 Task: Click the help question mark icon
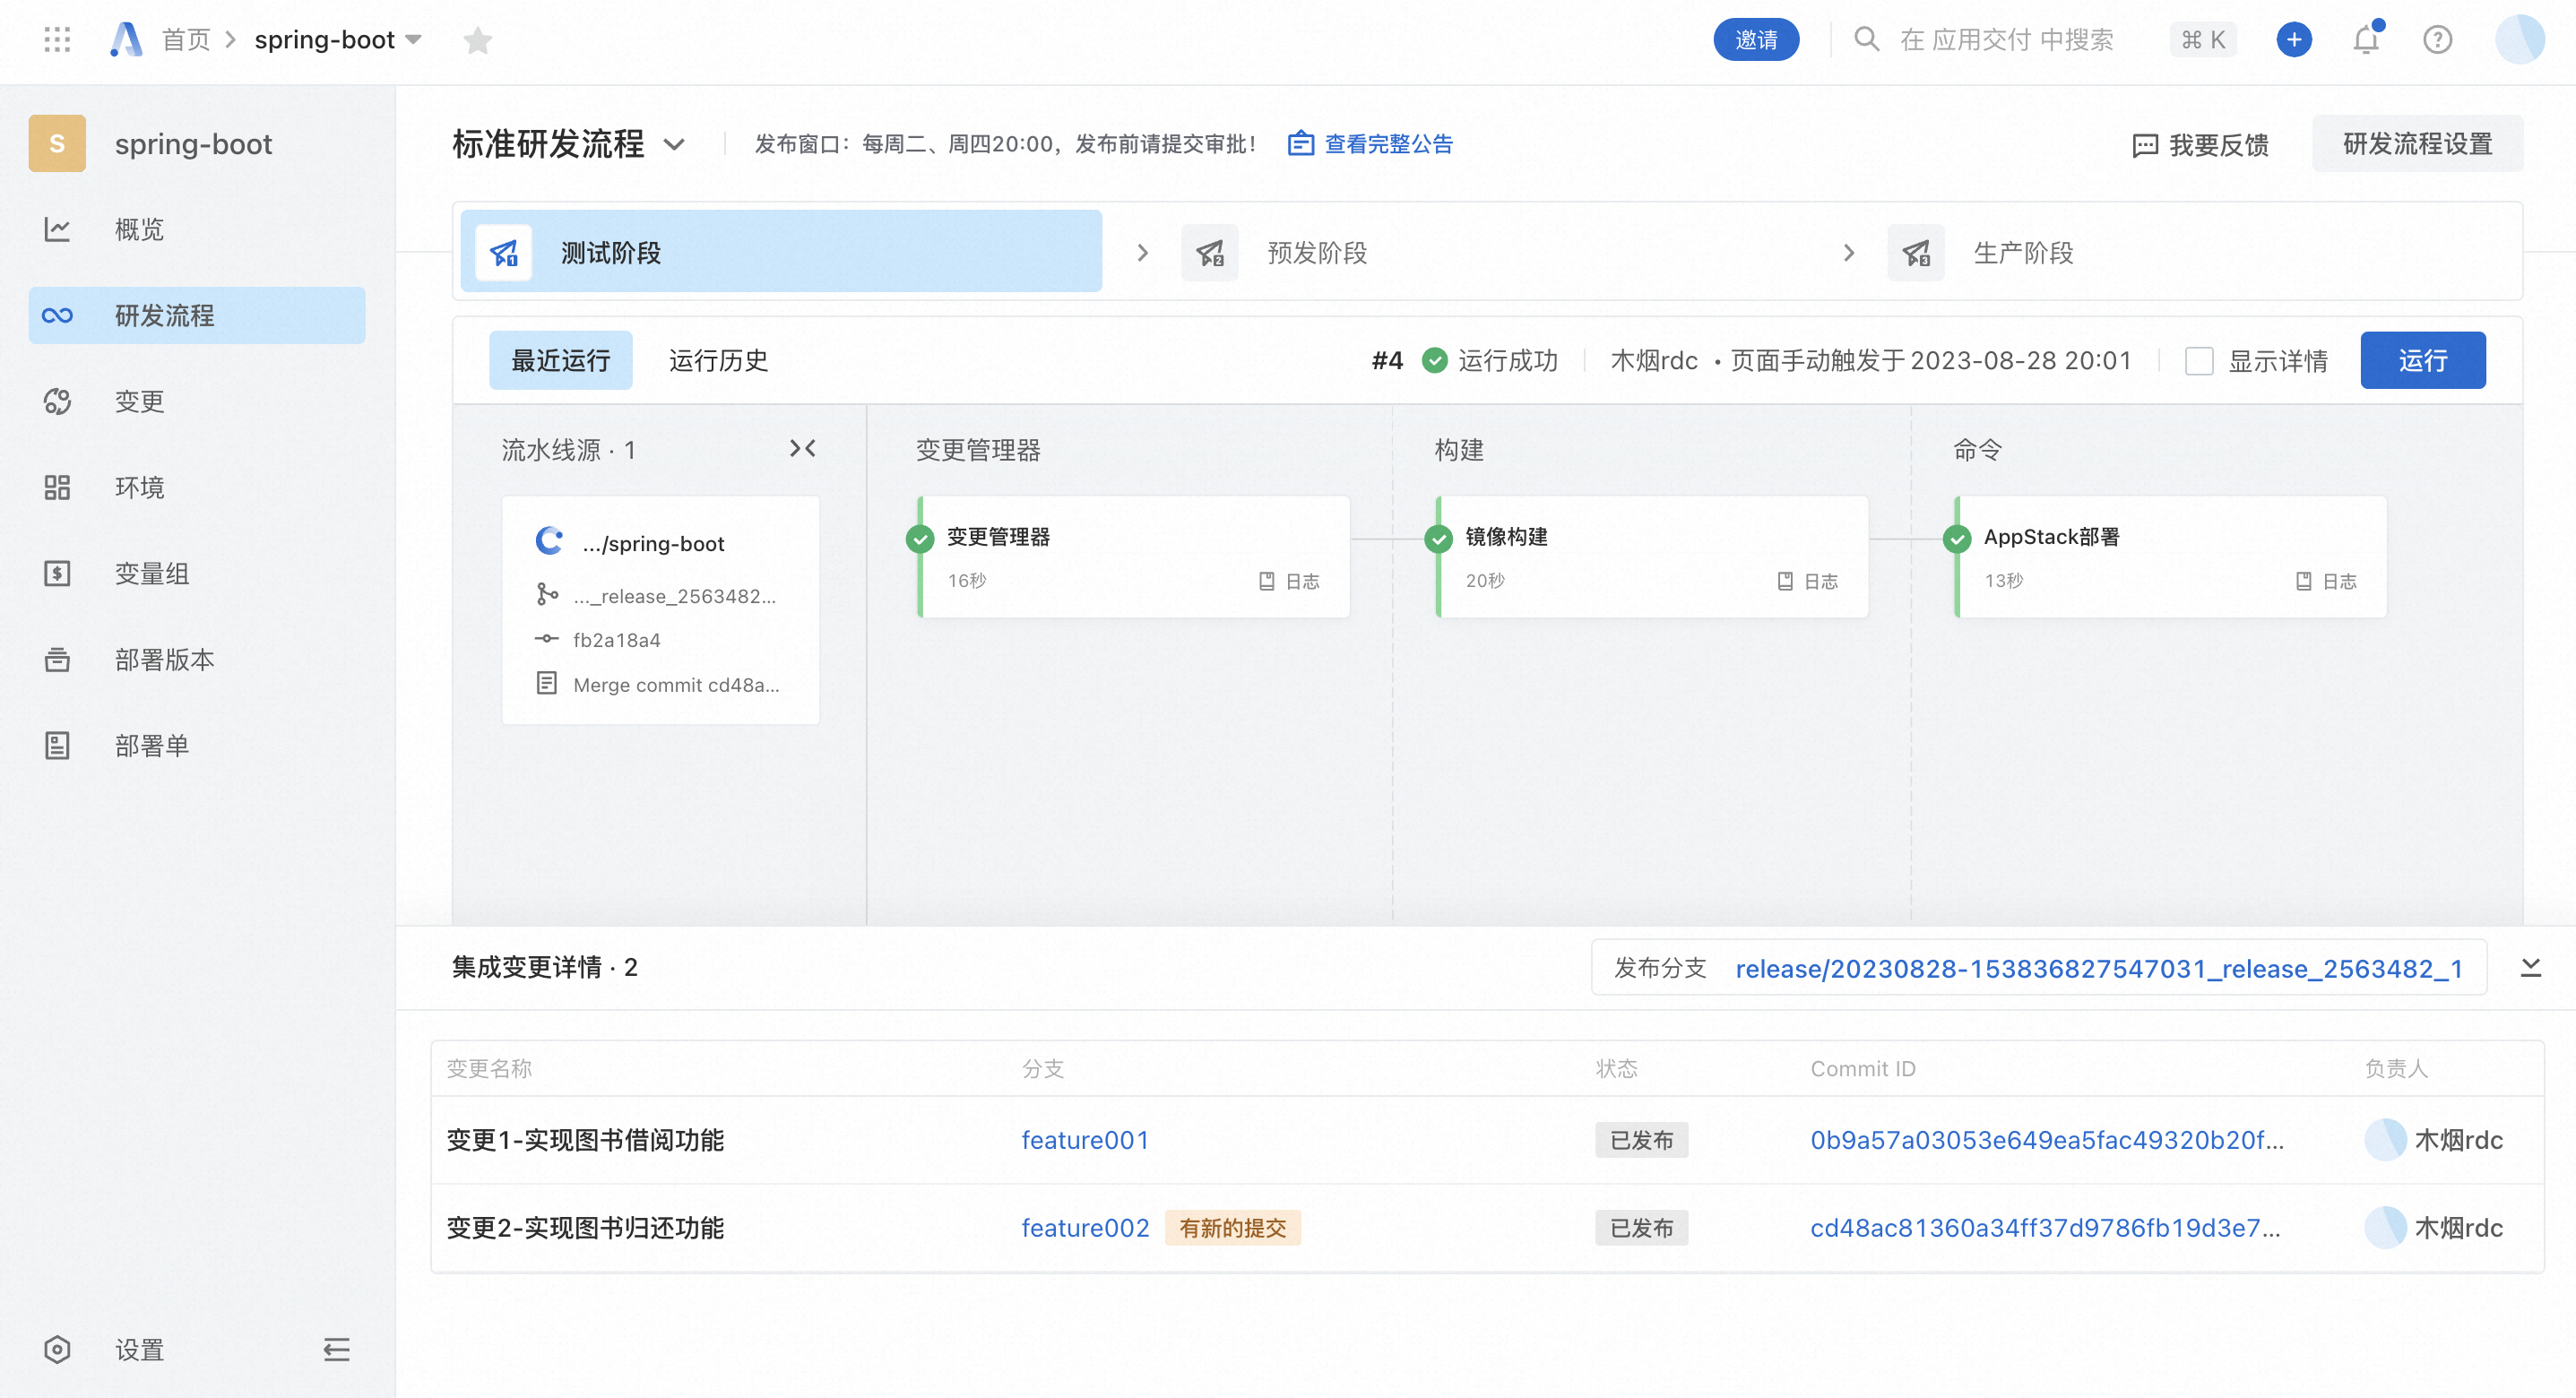tap(2437, 40)
